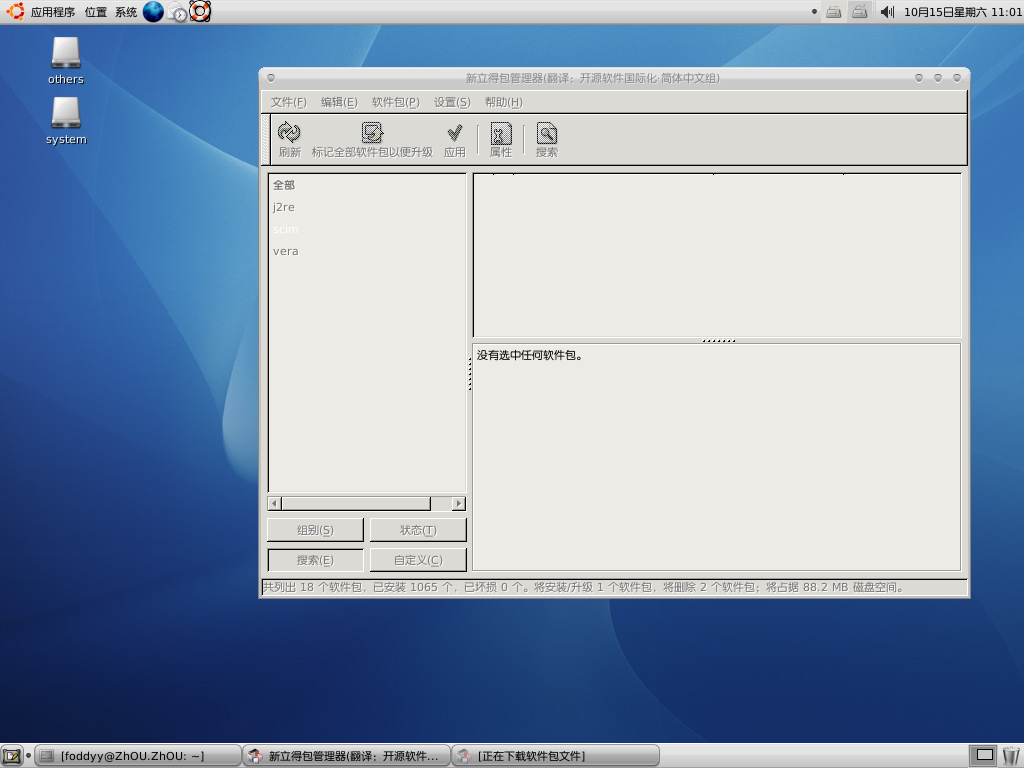Click the show desktop icon in bottom panel
Viewport: 1024px width, 768px height.
pos(12,756)
